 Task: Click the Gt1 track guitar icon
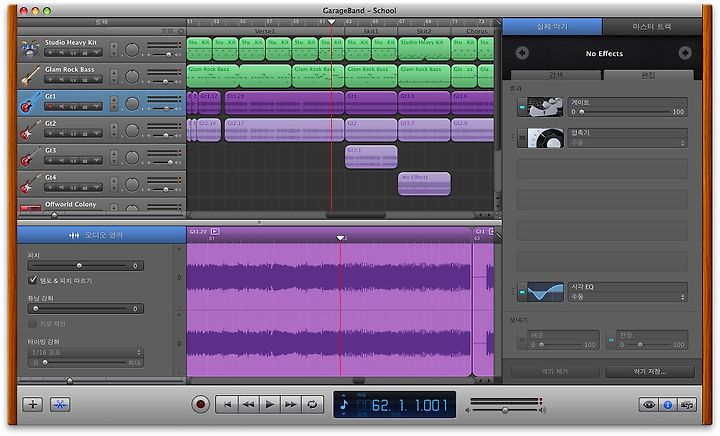tap(30, 103)
